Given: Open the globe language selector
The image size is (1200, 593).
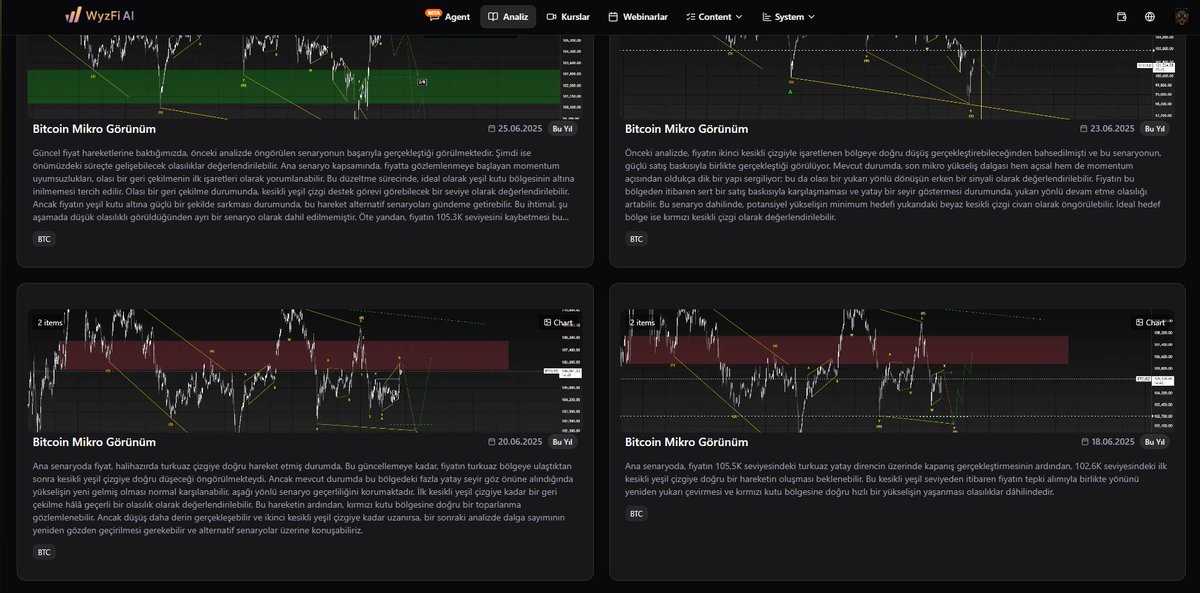Looking at the screenshot, I should coord(1150,17).
